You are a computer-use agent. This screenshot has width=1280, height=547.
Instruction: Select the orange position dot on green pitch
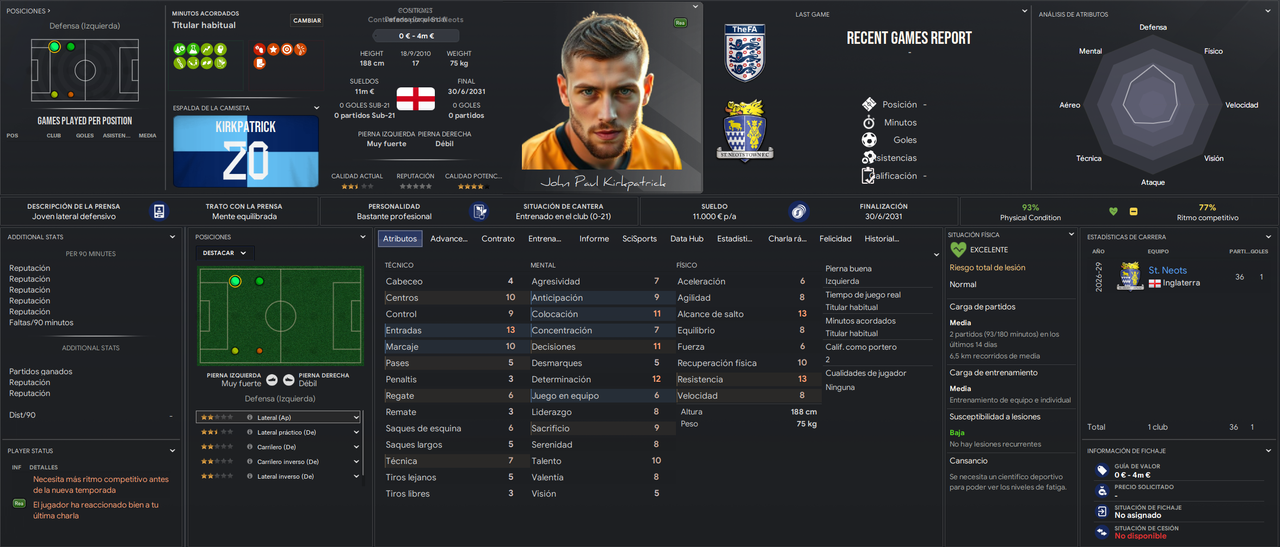(x=260, y=350)
